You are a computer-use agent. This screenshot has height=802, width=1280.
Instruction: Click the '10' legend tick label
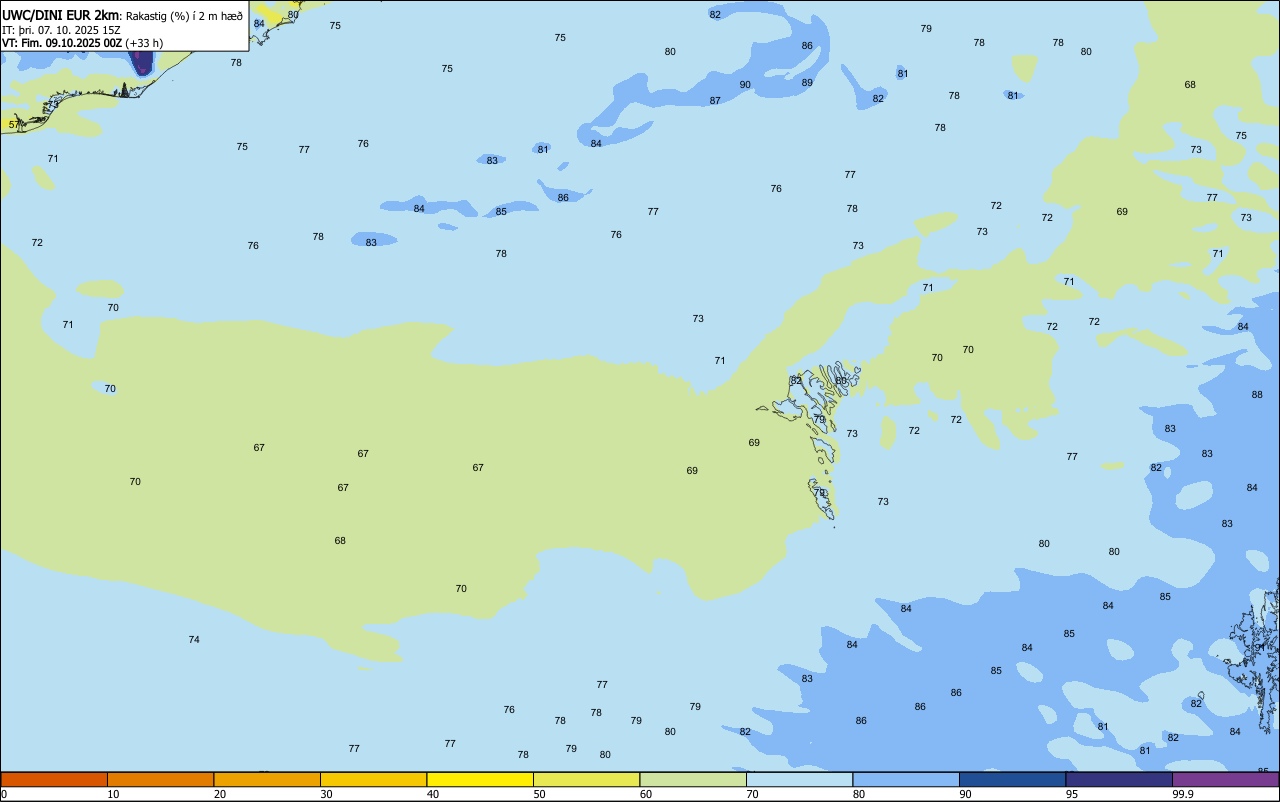tap(113, 794)
